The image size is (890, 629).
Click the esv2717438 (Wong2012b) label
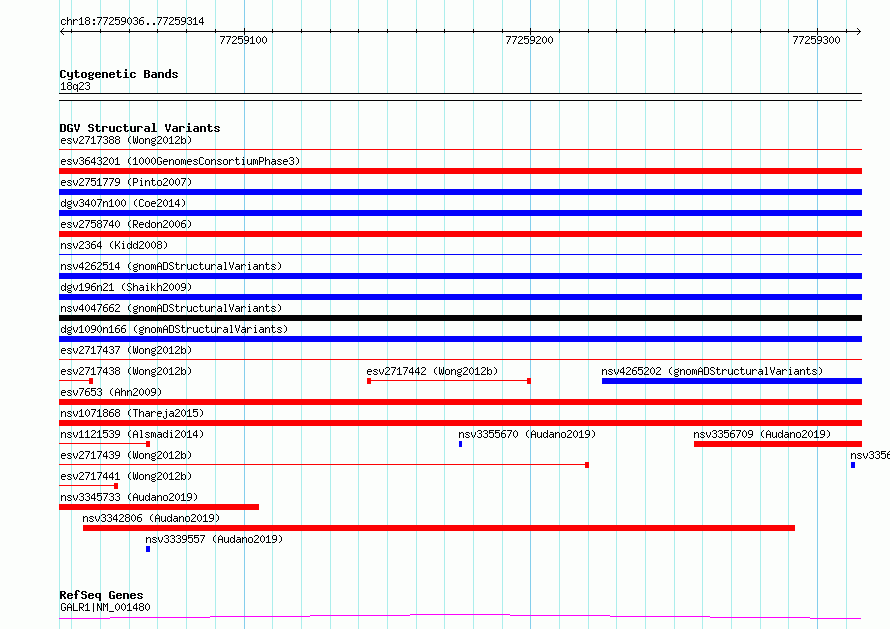coord(126,371)
